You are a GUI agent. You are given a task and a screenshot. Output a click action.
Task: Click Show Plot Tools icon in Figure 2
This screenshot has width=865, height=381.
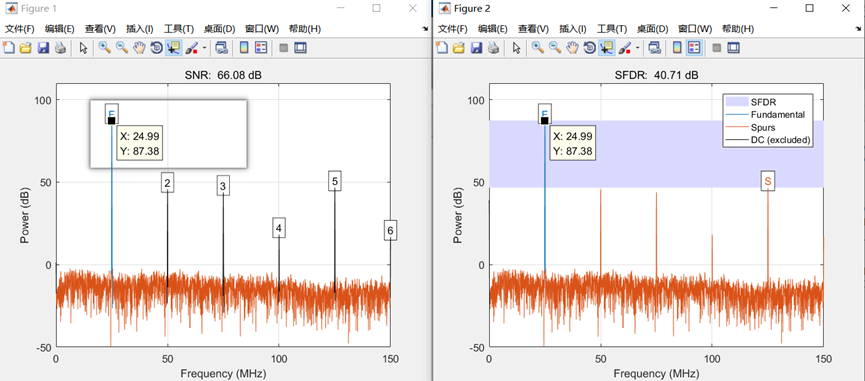pyautogui.click(x=733, y=48)
